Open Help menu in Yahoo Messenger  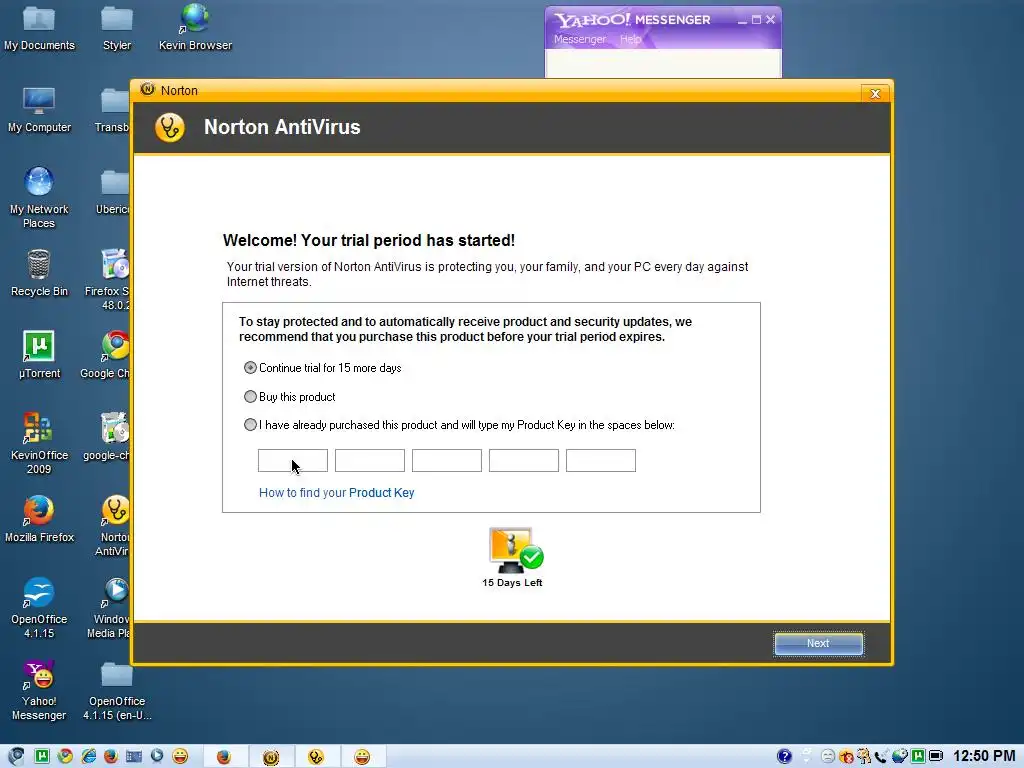630,39
